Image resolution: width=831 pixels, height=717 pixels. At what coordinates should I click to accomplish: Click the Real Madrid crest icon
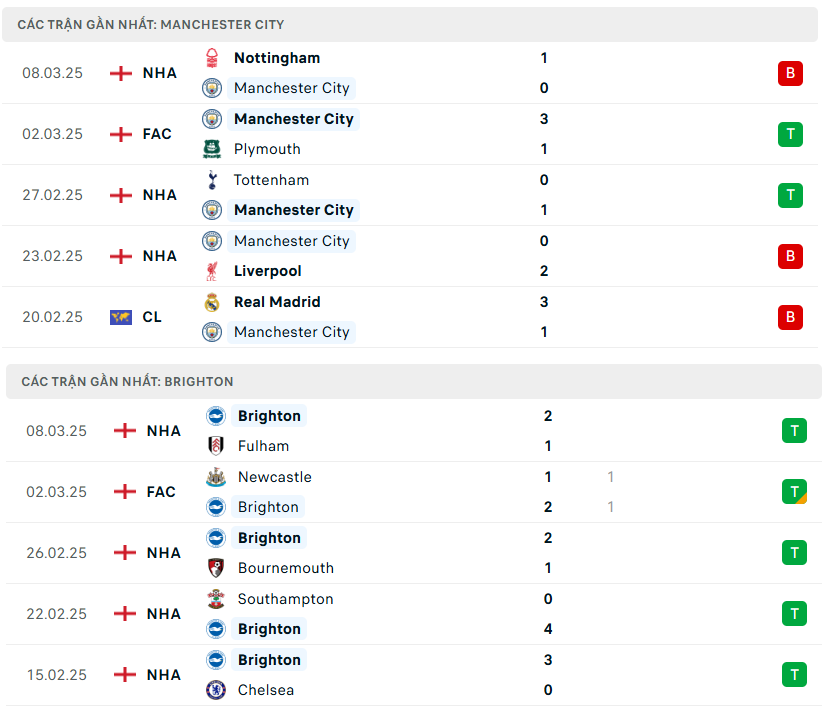[x=212, y=302]
